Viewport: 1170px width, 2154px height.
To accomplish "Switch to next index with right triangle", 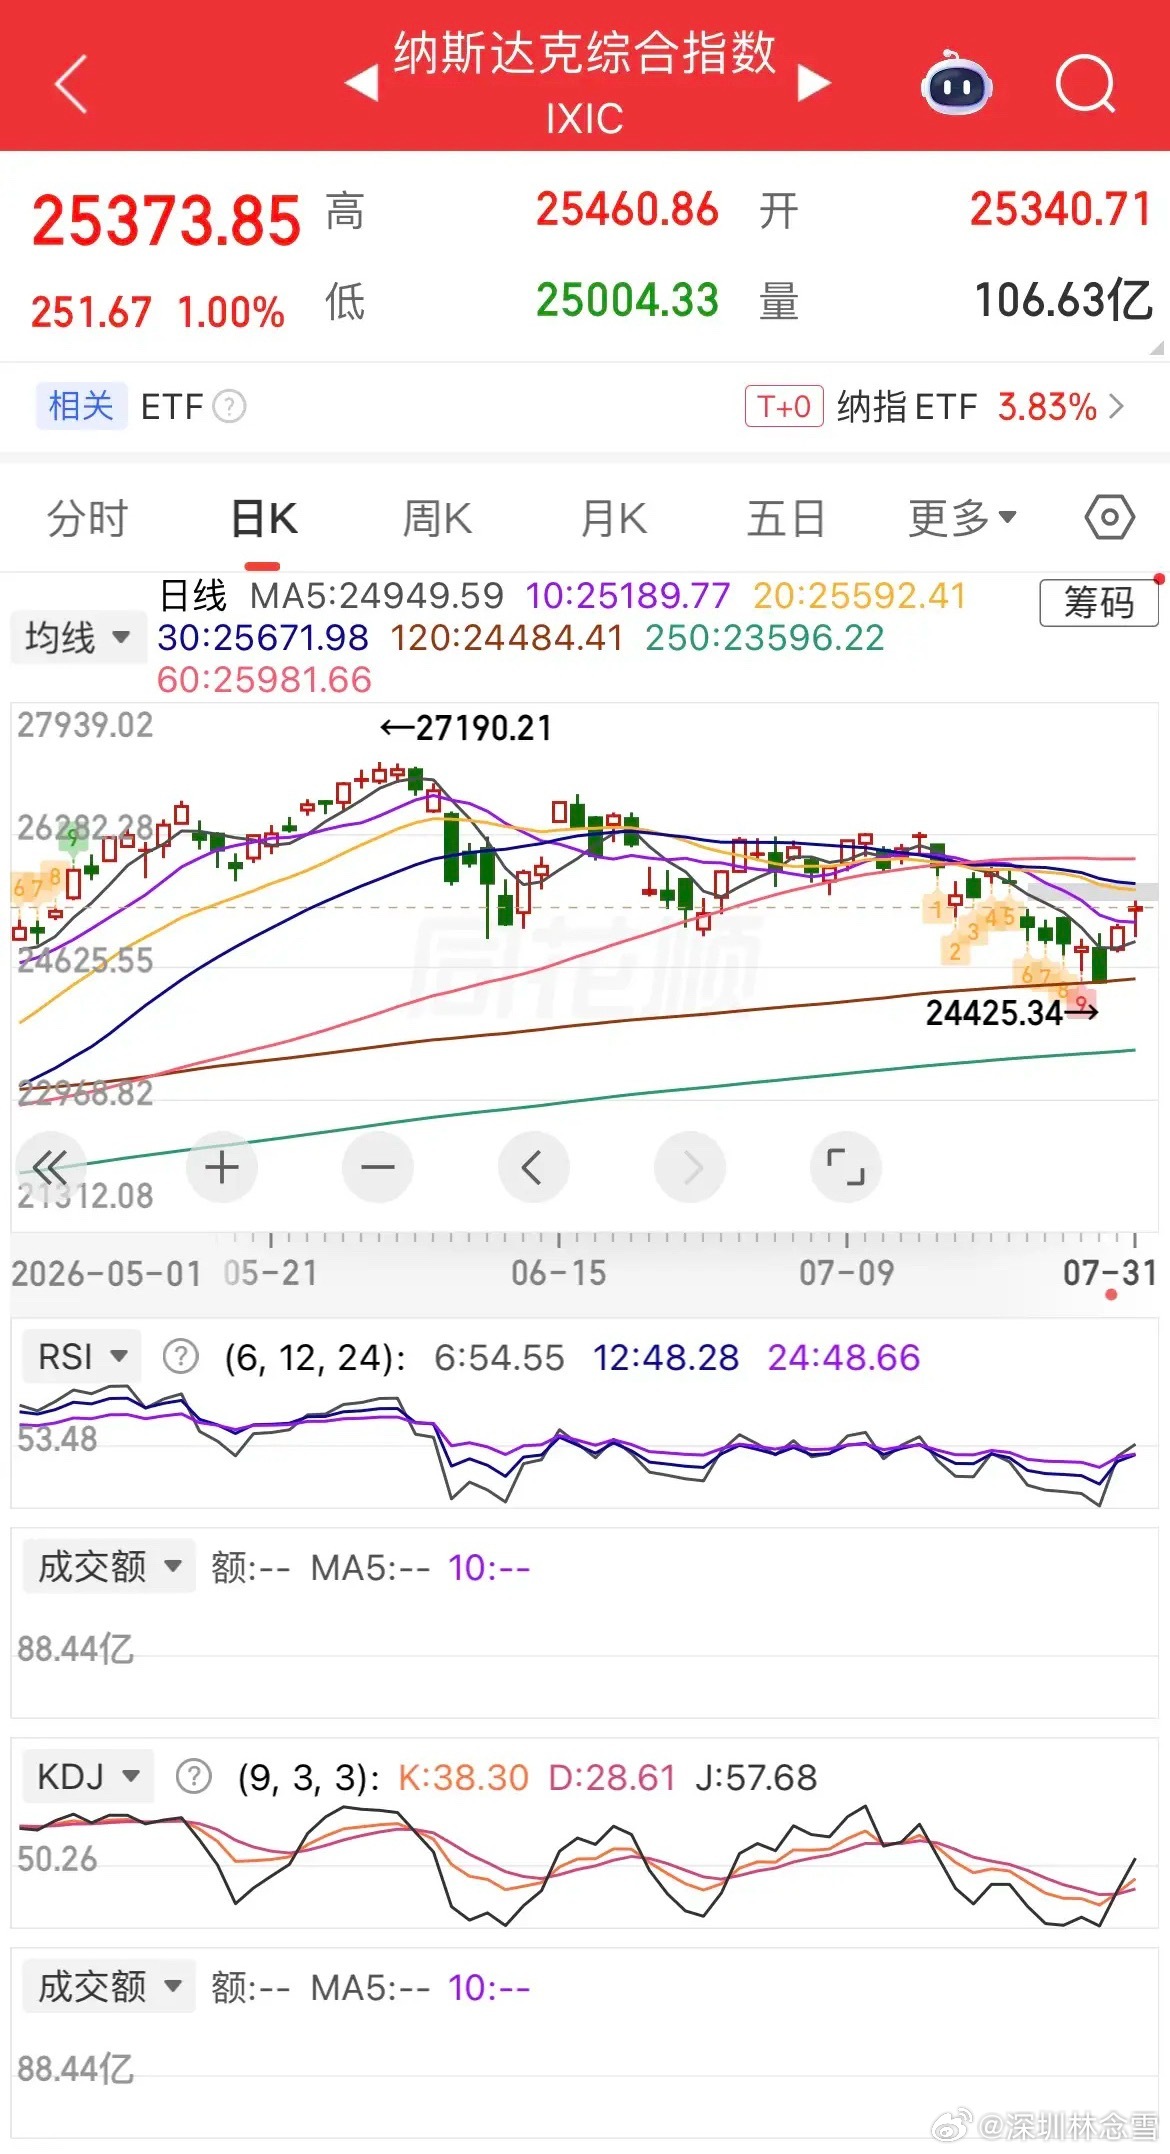I will [x=814, y=83].
